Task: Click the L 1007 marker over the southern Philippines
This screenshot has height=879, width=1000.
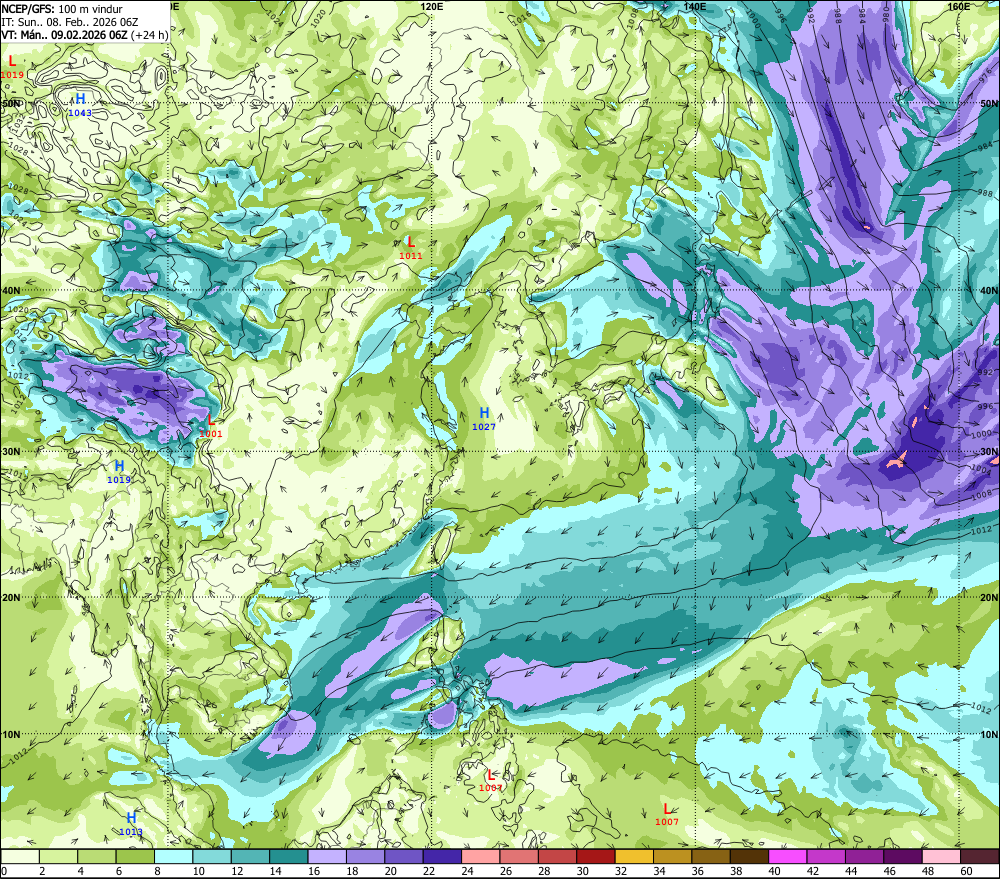Action: click(490, 779)
